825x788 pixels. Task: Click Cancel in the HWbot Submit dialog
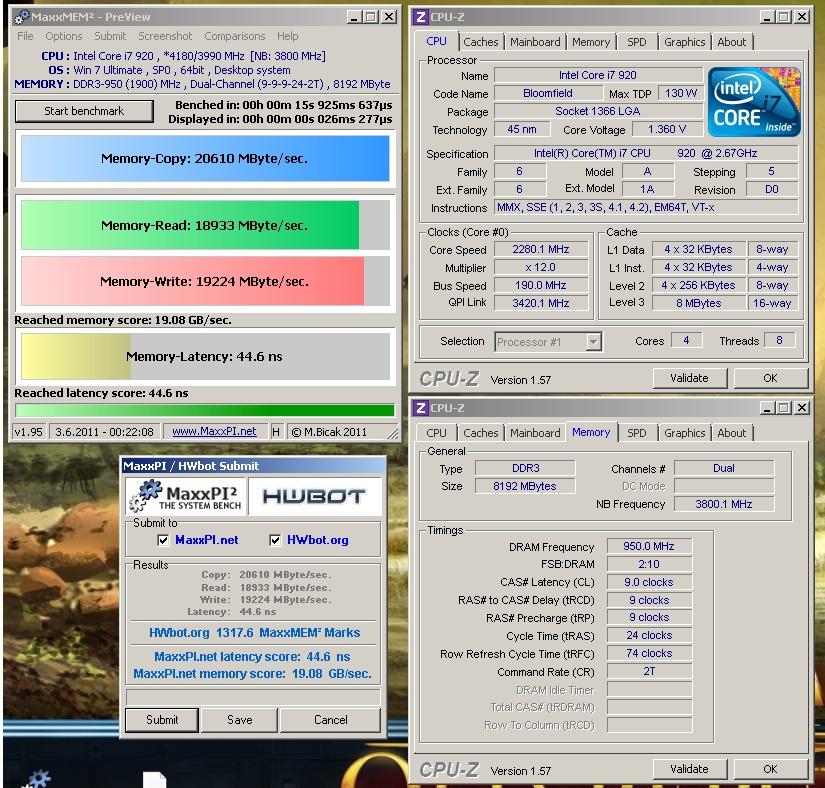(330, 720)
